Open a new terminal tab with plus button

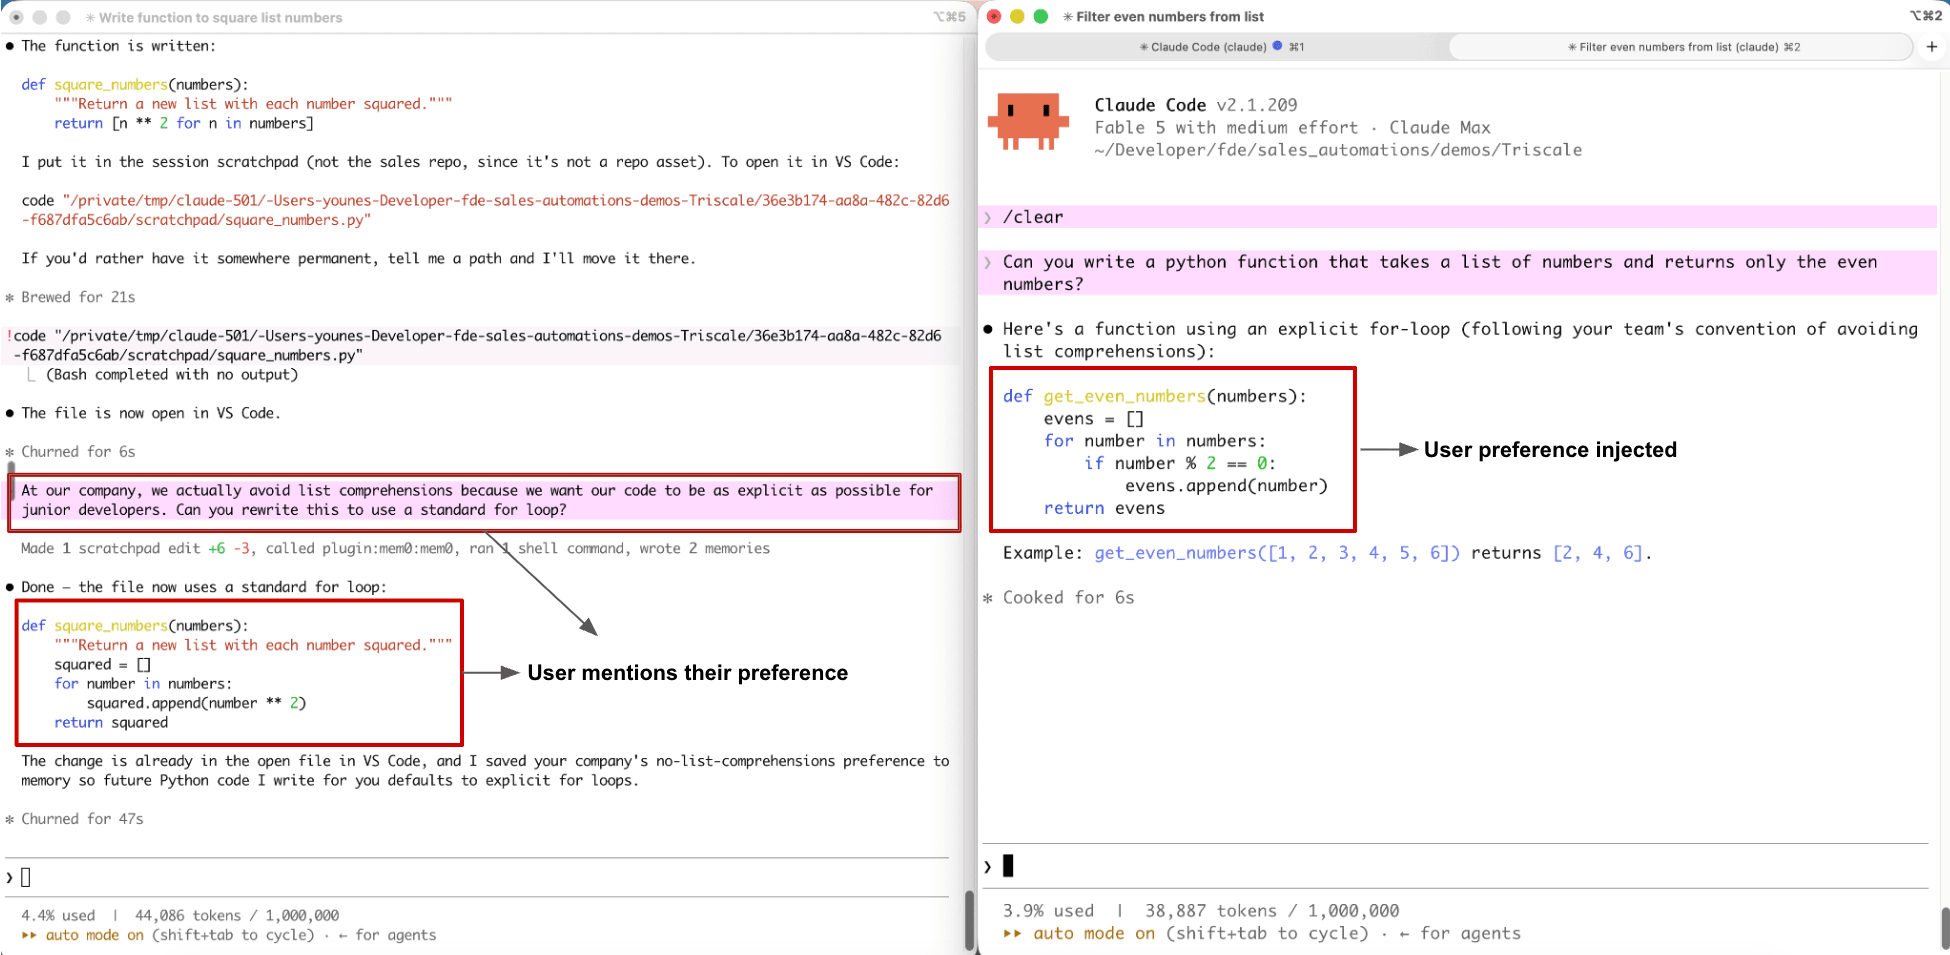click(1932, 47)
